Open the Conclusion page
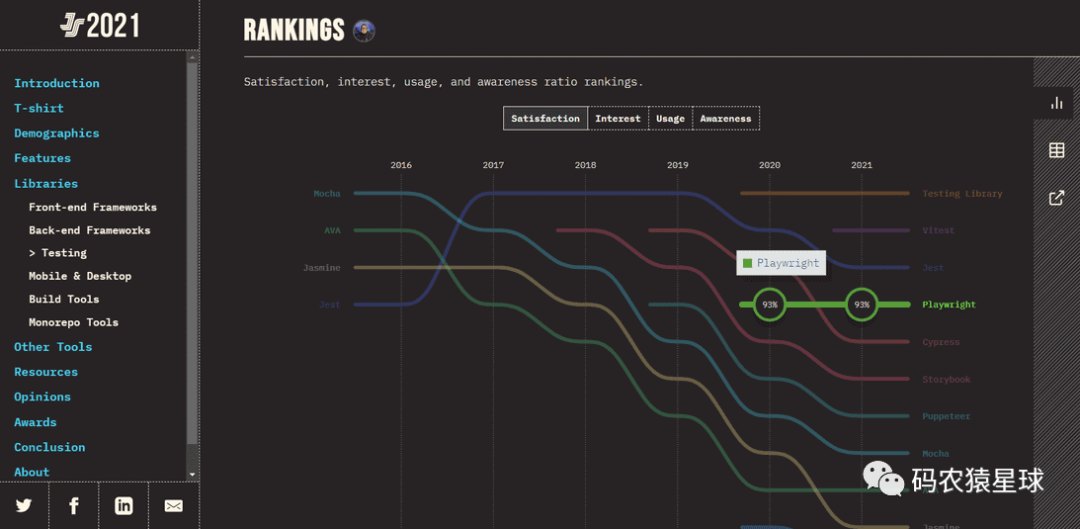 [x=50, y=447]
